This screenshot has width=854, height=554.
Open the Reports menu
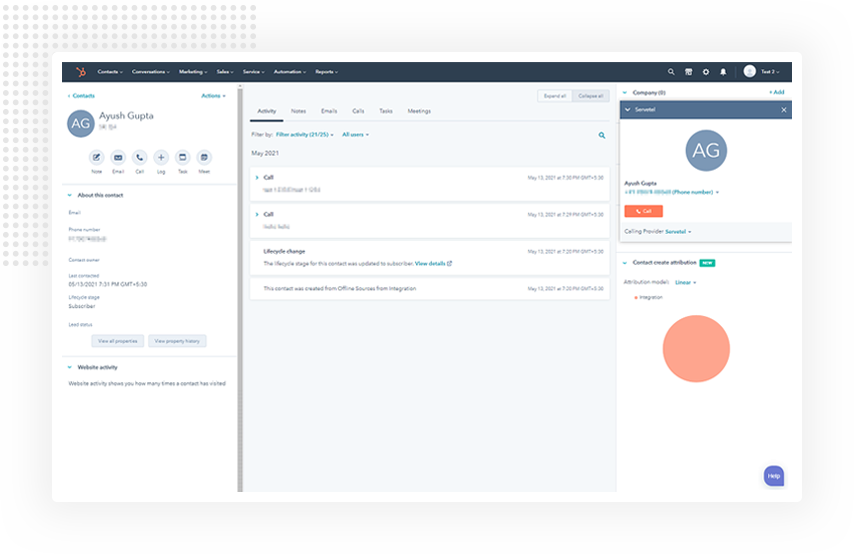[x=327, y=72]
